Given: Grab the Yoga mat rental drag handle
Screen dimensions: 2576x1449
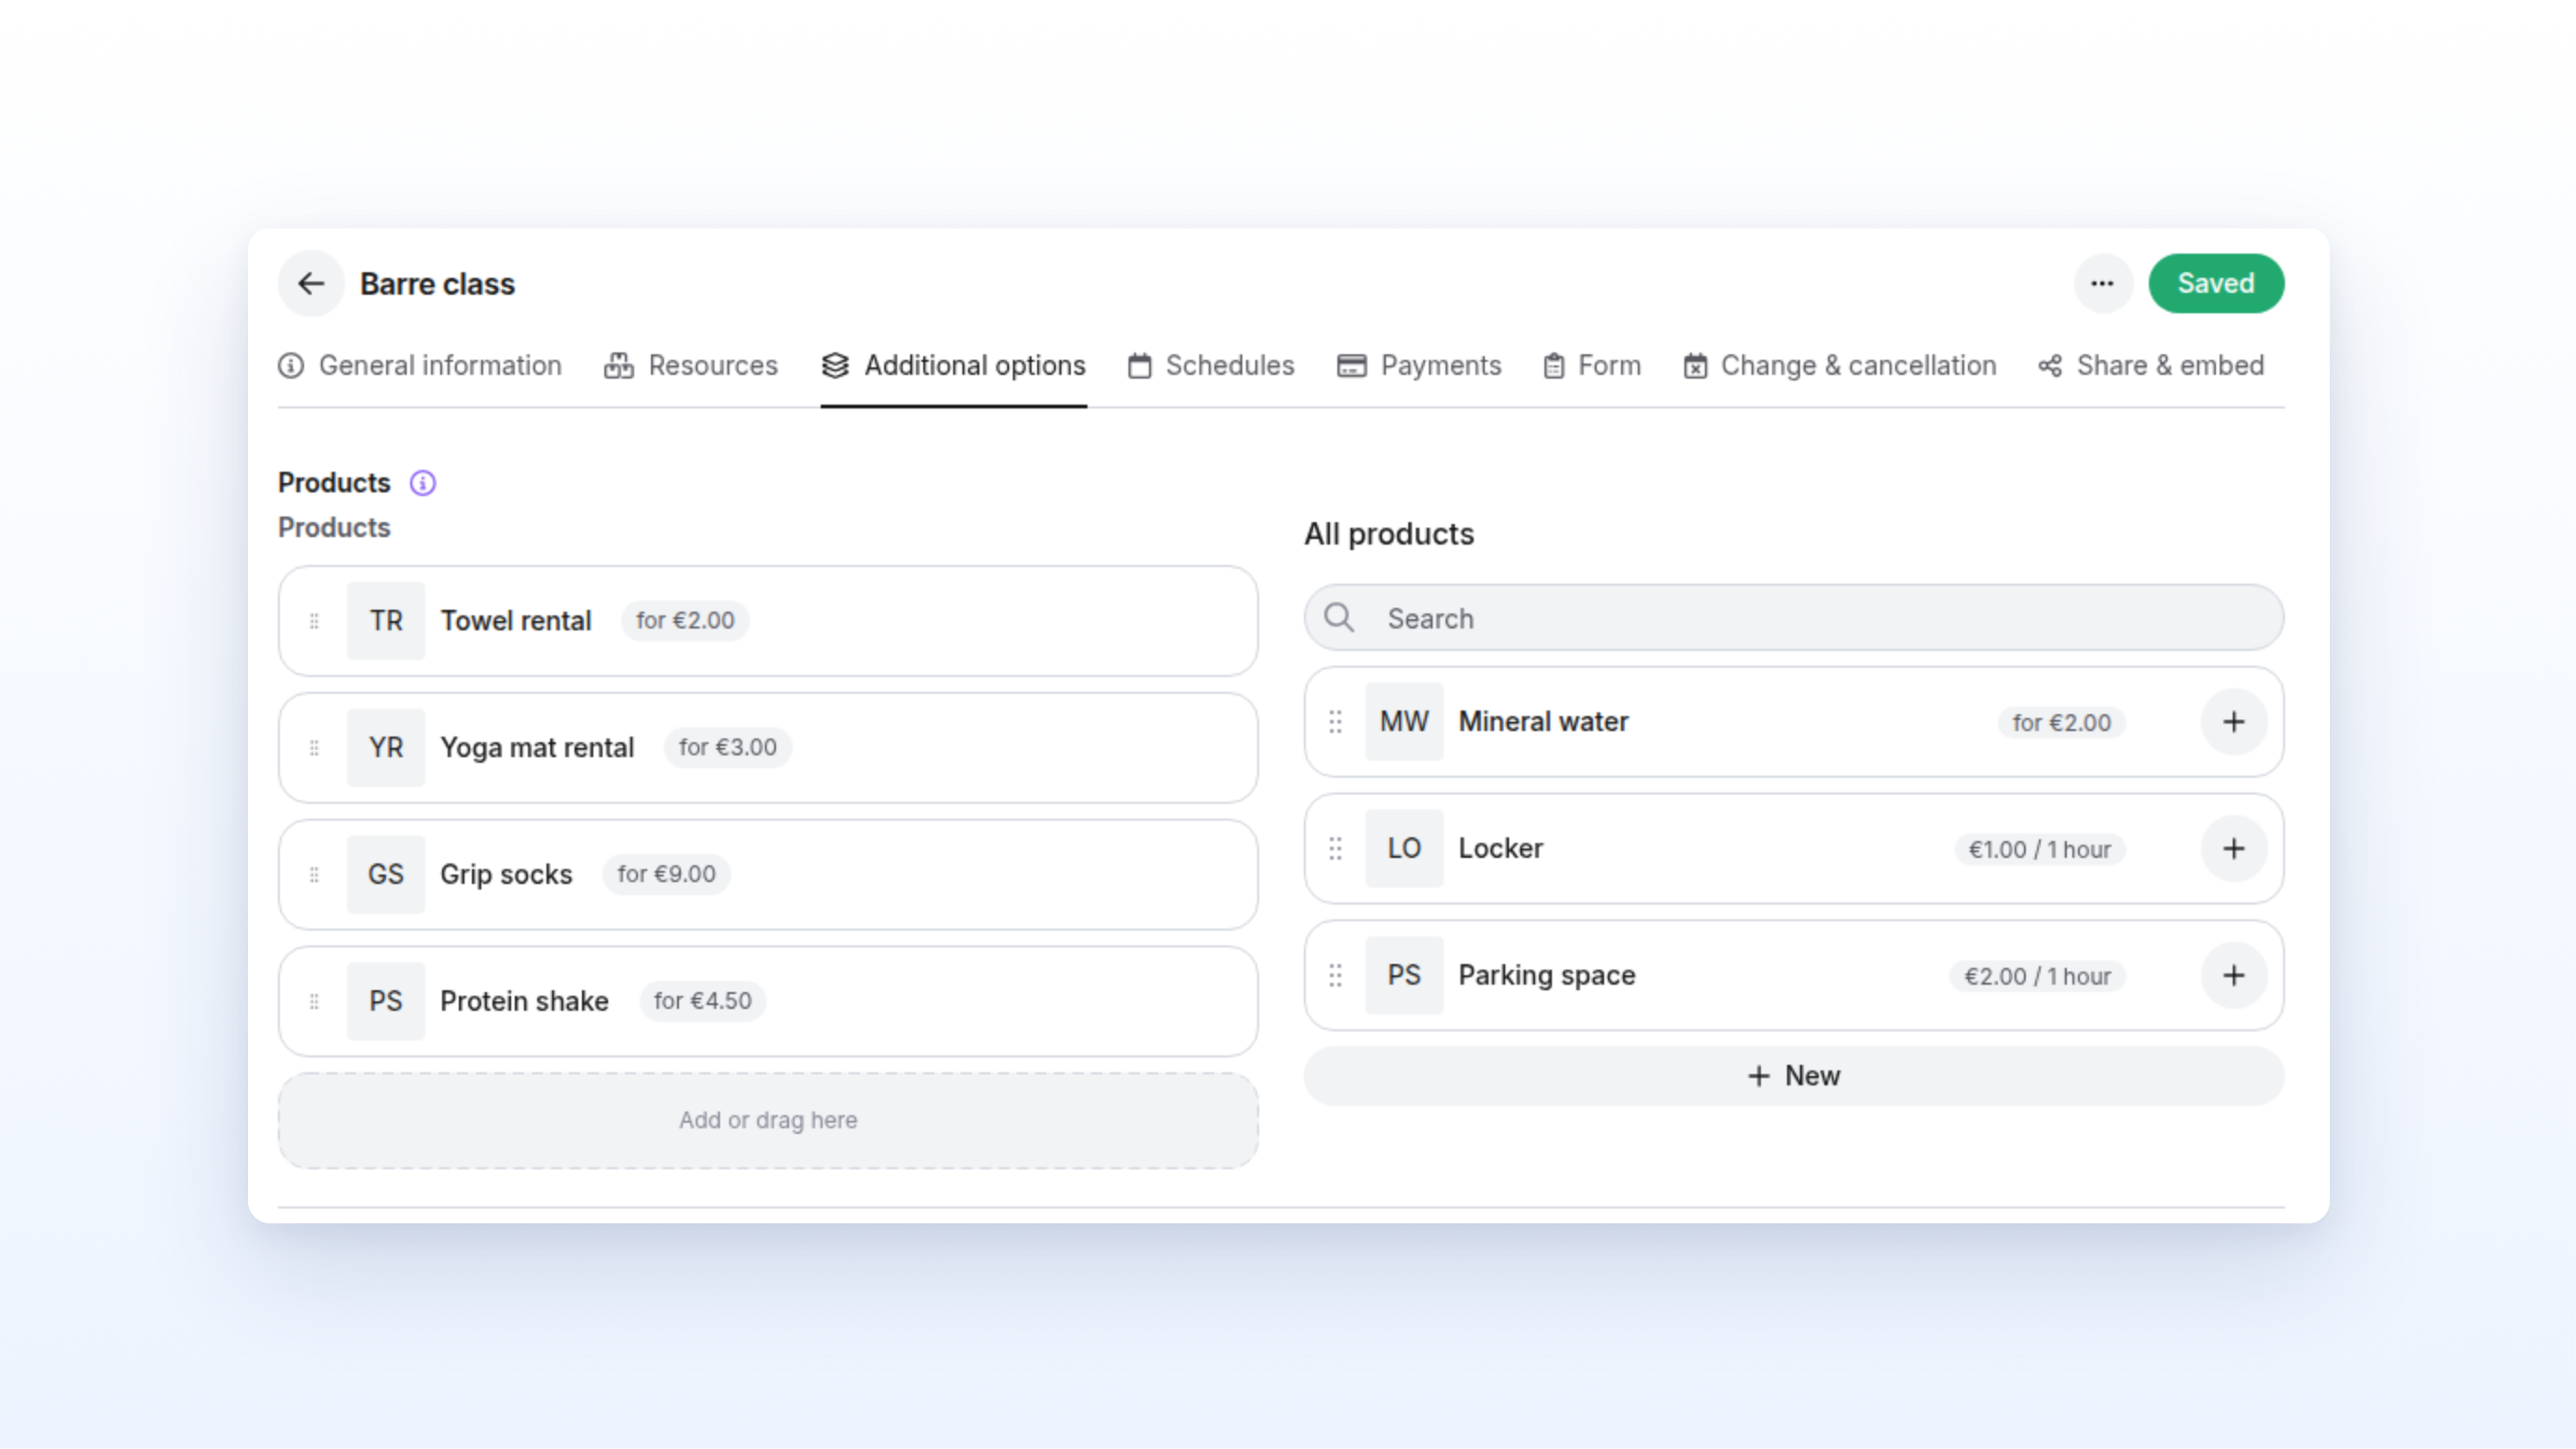Looking at the screenshot, I should point(314,748).
